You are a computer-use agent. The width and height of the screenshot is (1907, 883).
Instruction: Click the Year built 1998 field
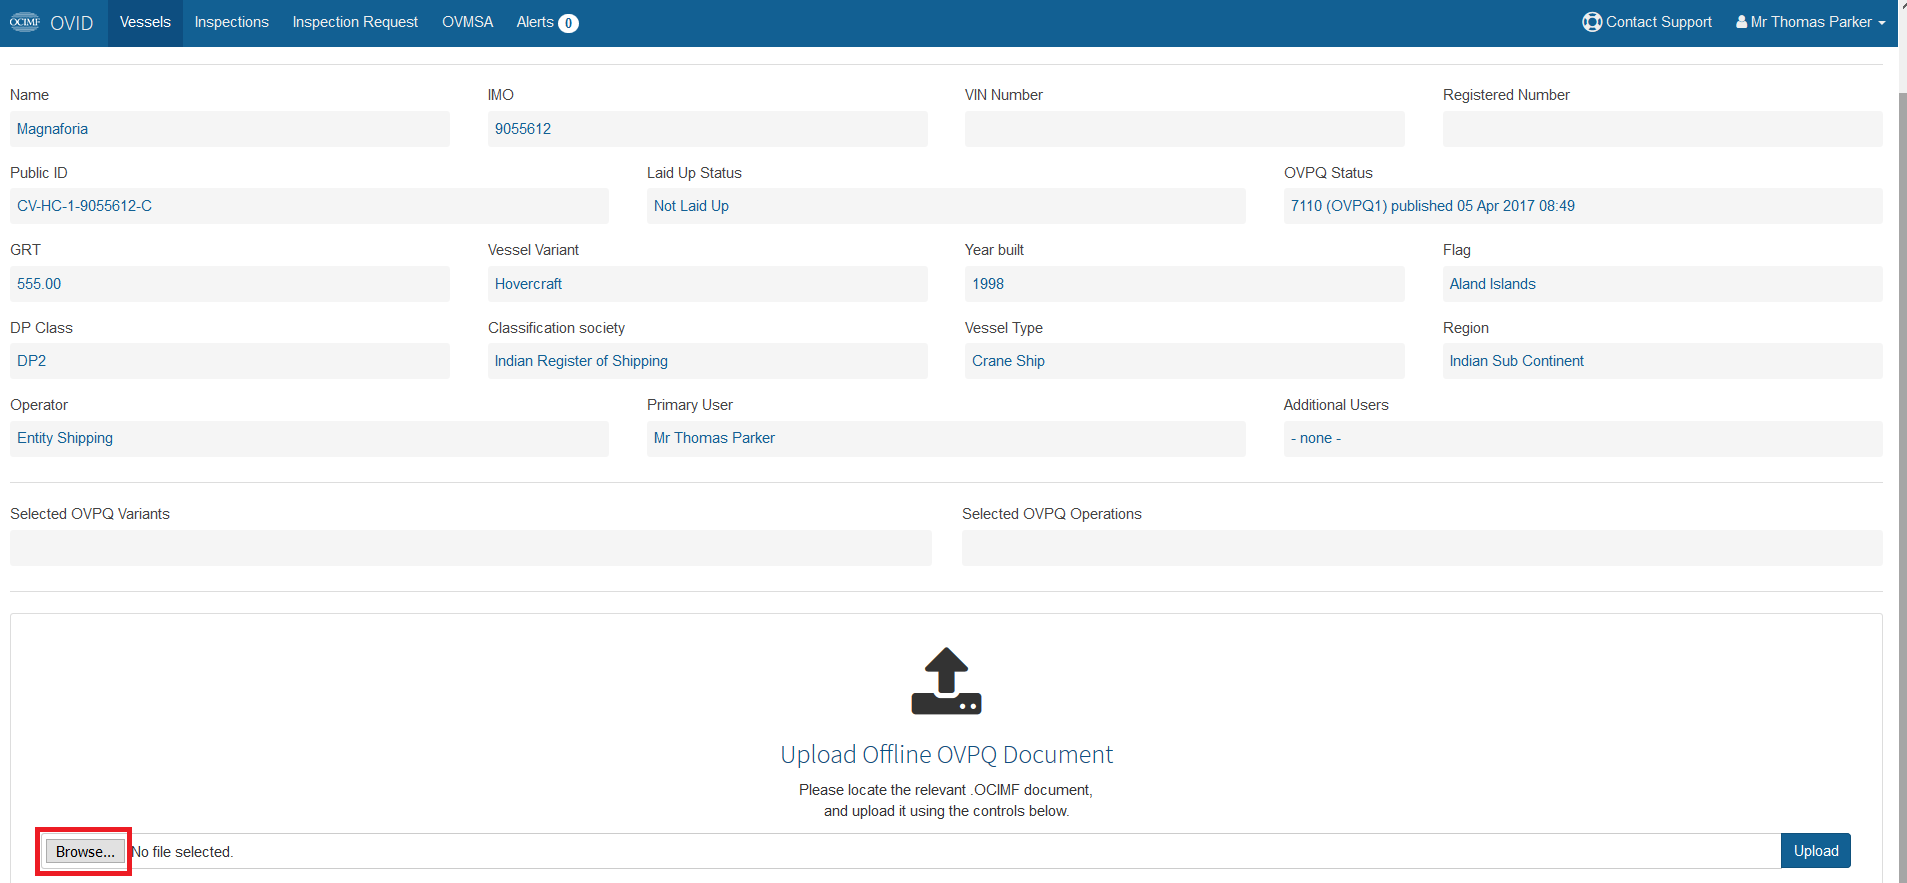(x=1184, y=284)
